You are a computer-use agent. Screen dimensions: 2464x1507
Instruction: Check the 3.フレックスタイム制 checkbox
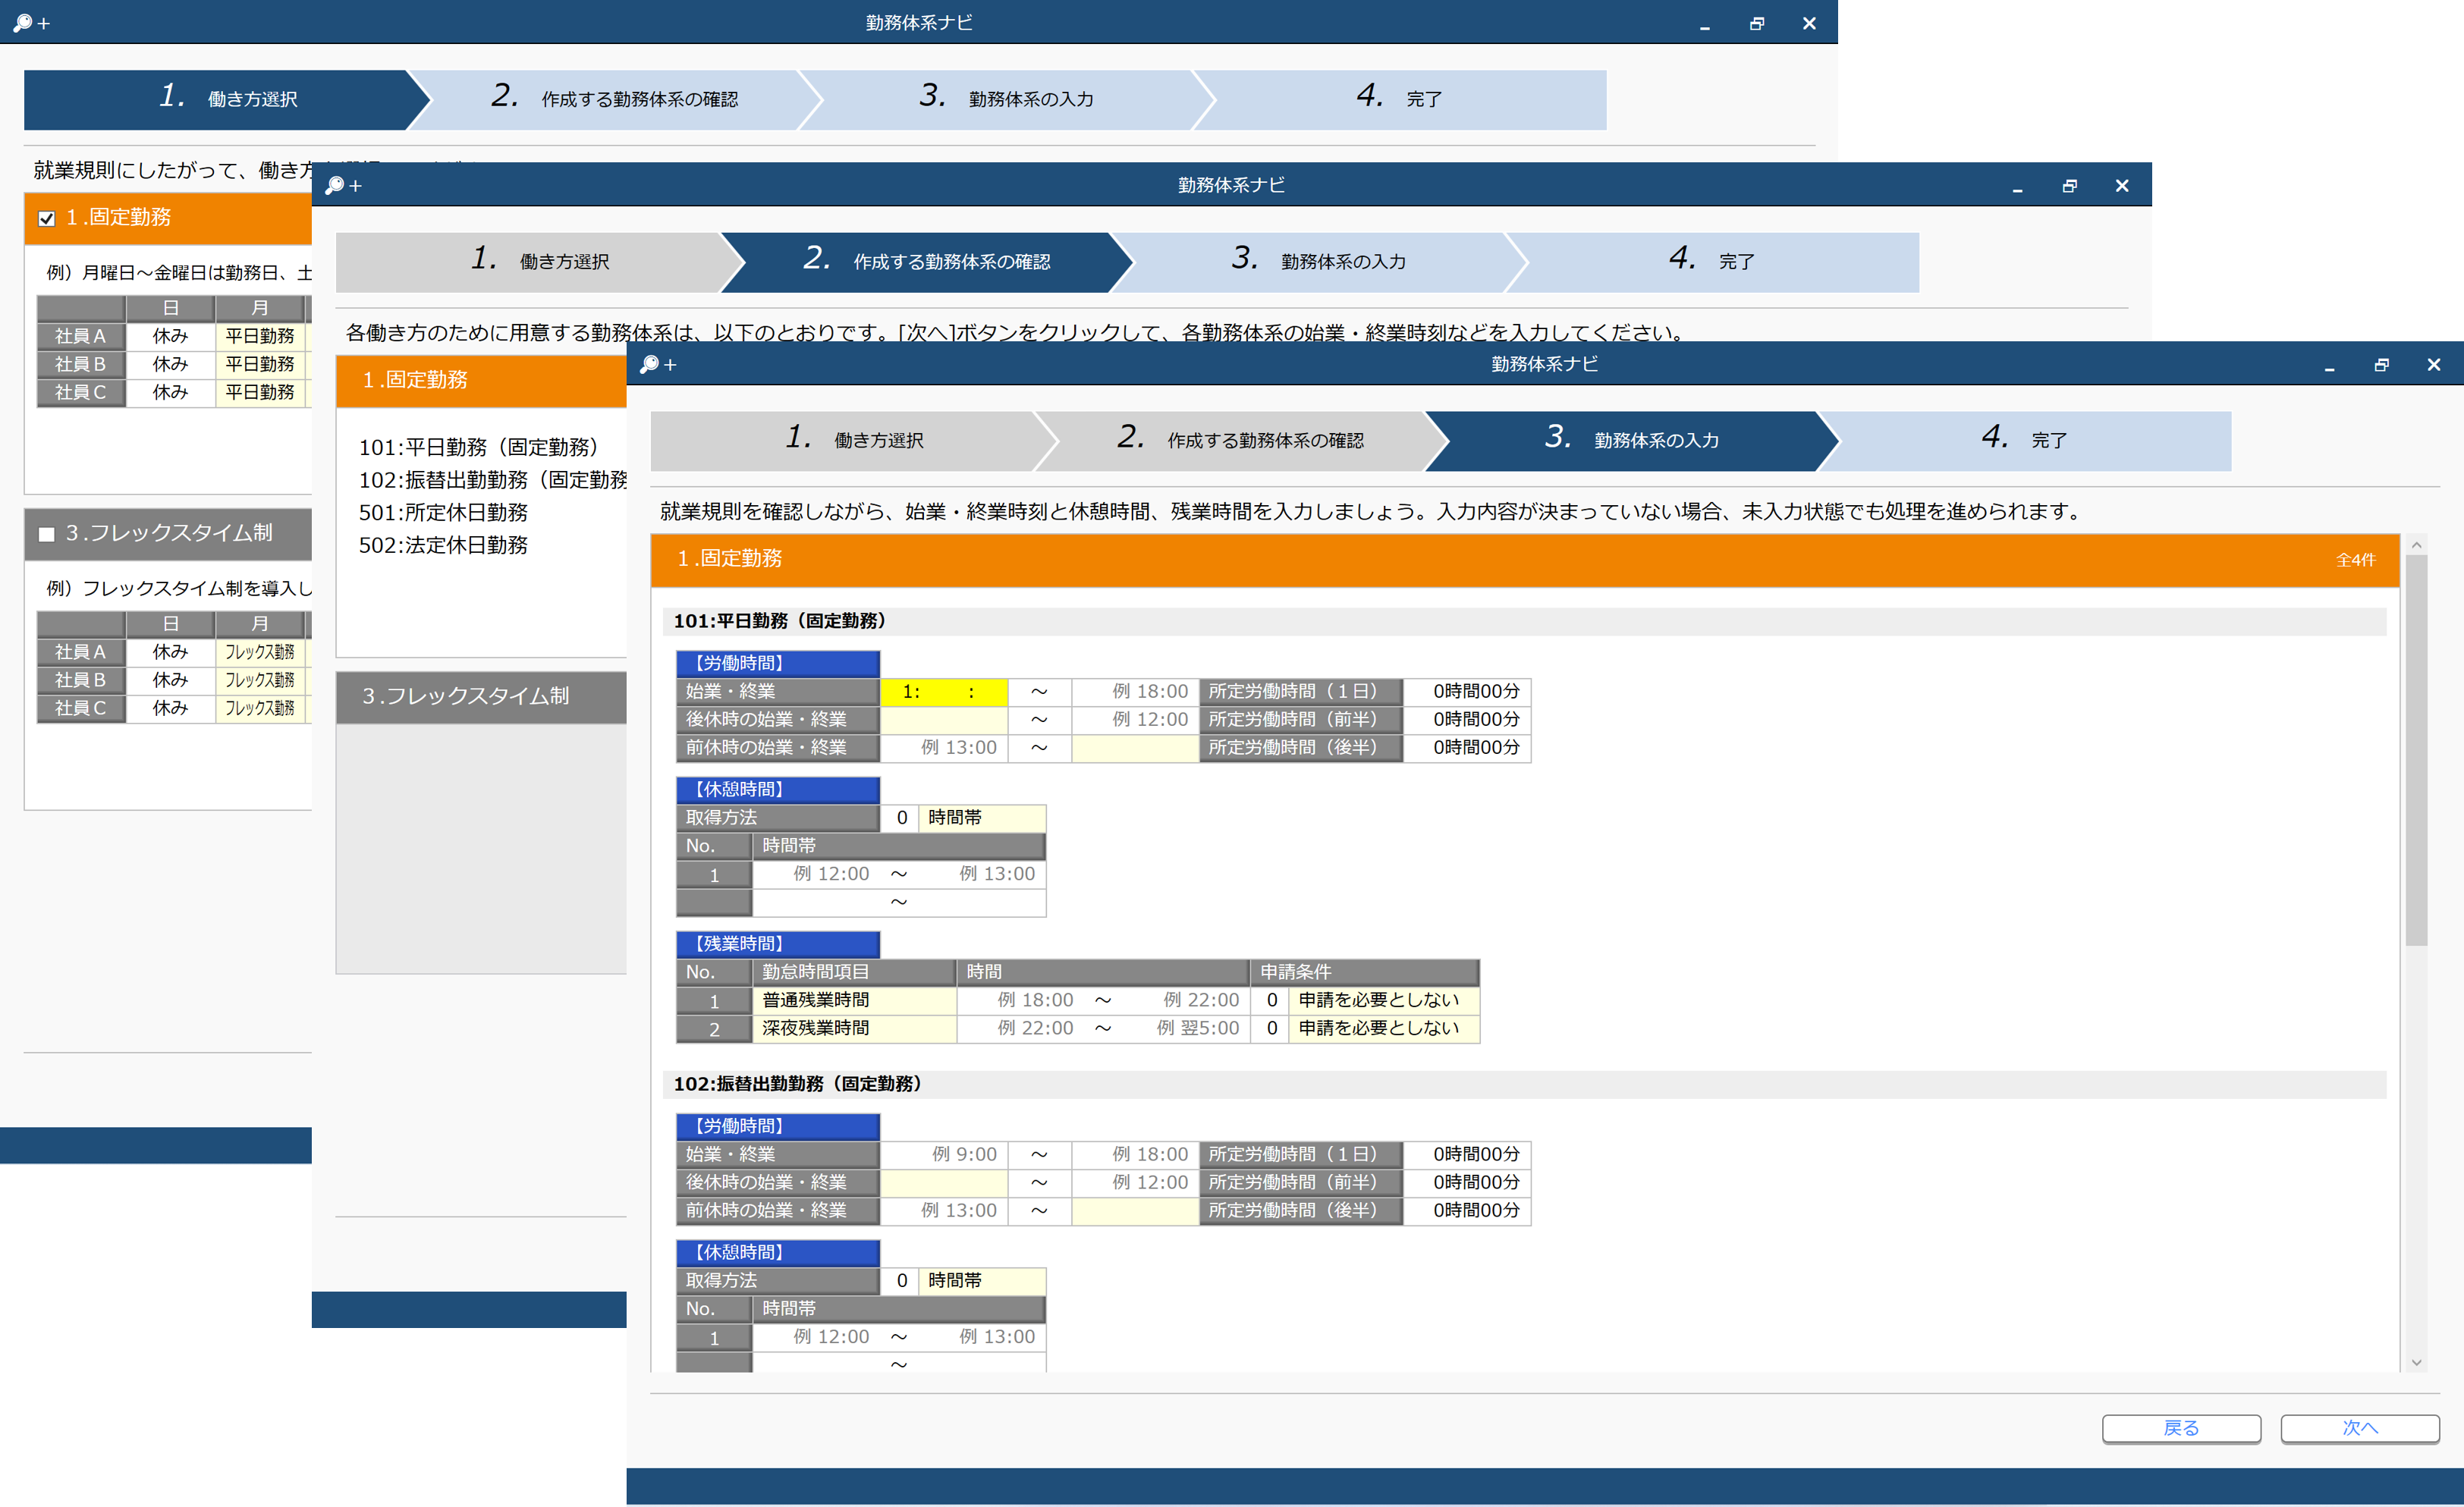tap(46, 534)
